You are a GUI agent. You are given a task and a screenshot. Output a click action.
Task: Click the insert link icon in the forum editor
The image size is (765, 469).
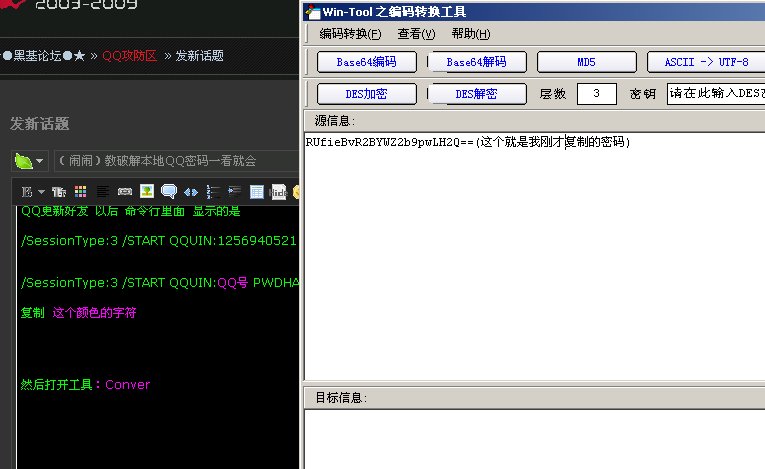[x=124, y=192]
